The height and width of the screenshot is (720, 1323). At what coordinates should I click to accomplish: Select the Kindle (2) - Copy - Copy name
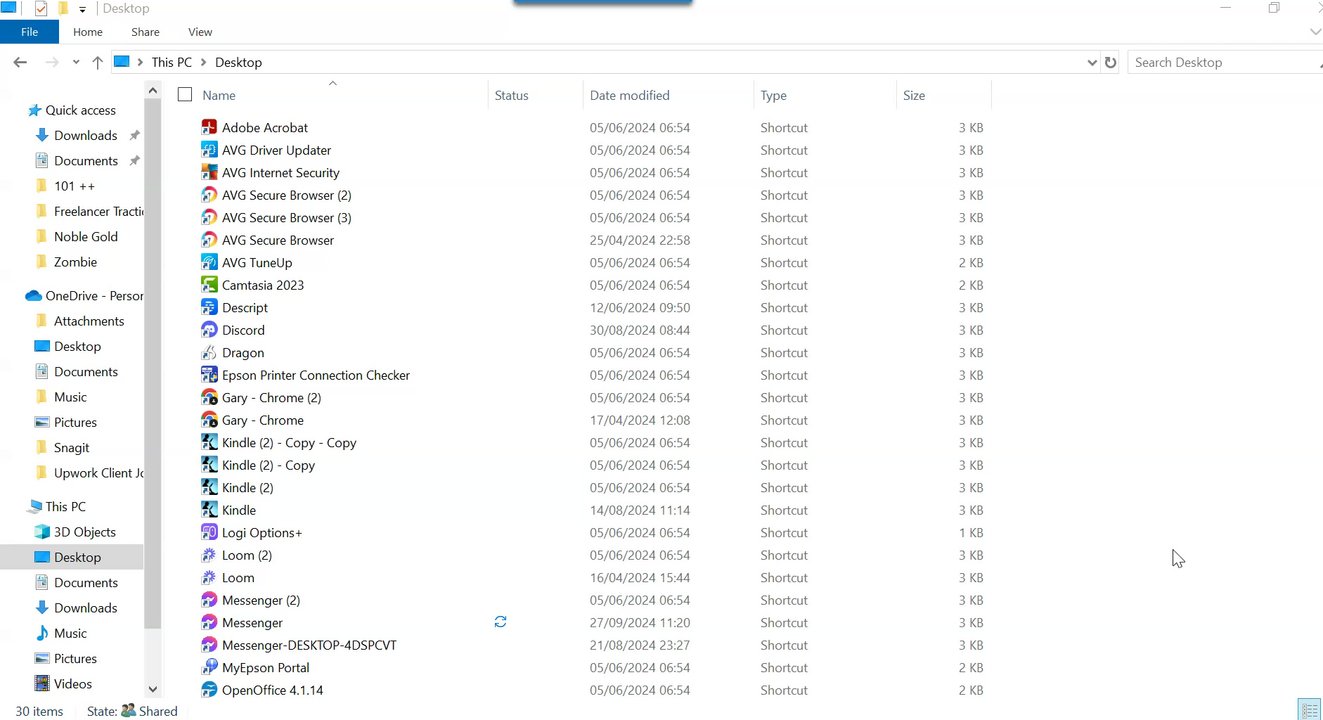289,442
